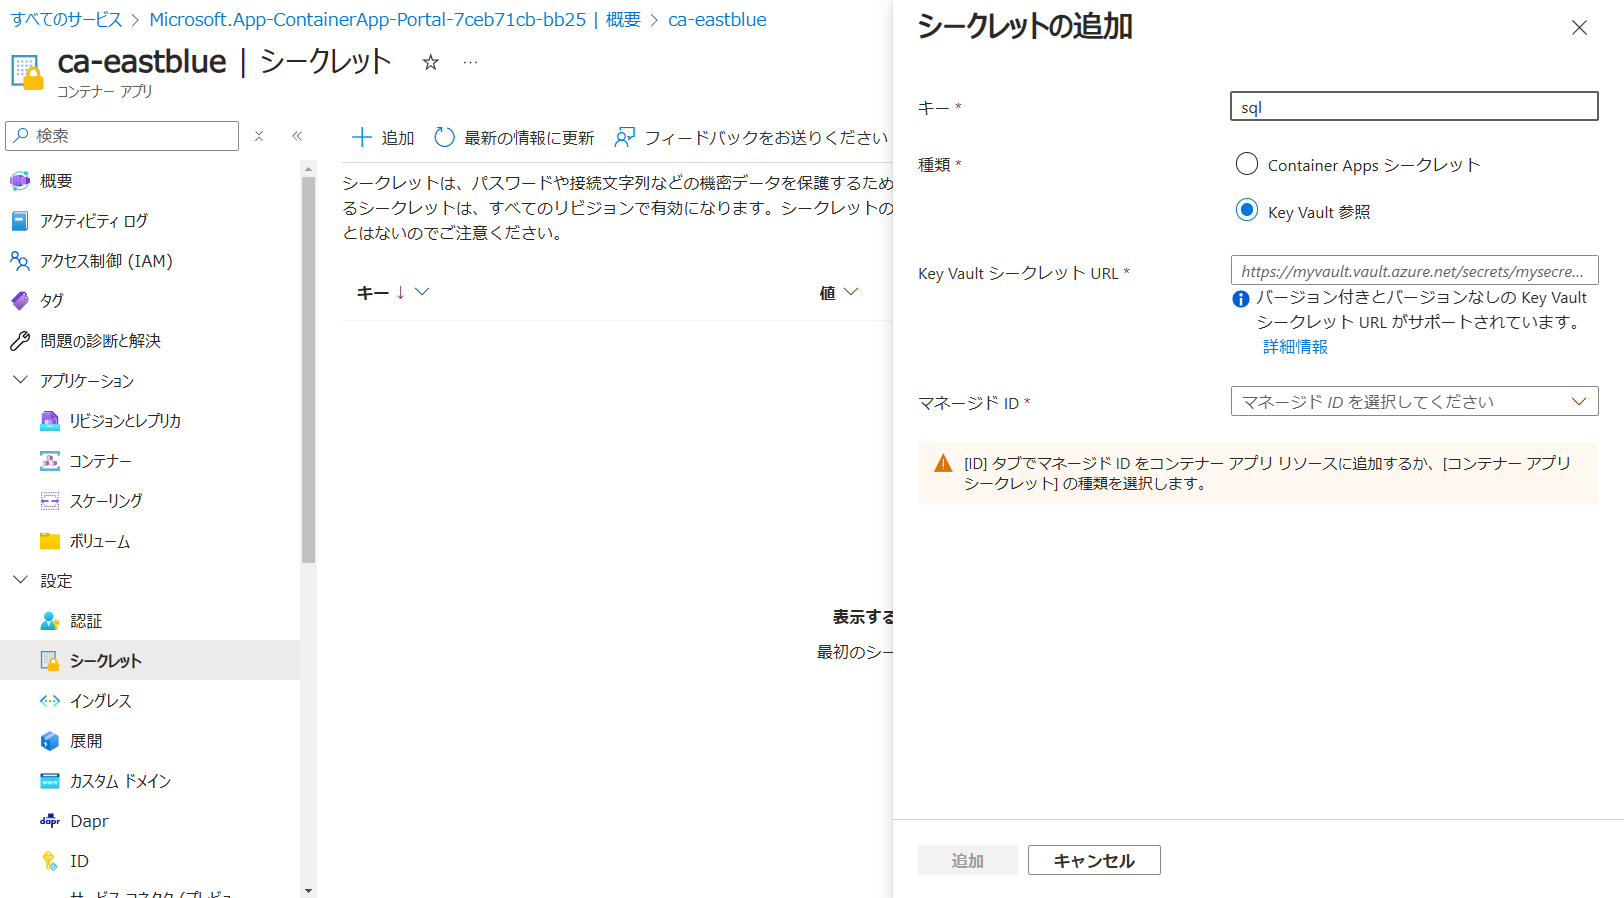Click the wrench icon for 問題の診断と解決
Viewport: 1624px width, 898px height.
tap(20, 341)
